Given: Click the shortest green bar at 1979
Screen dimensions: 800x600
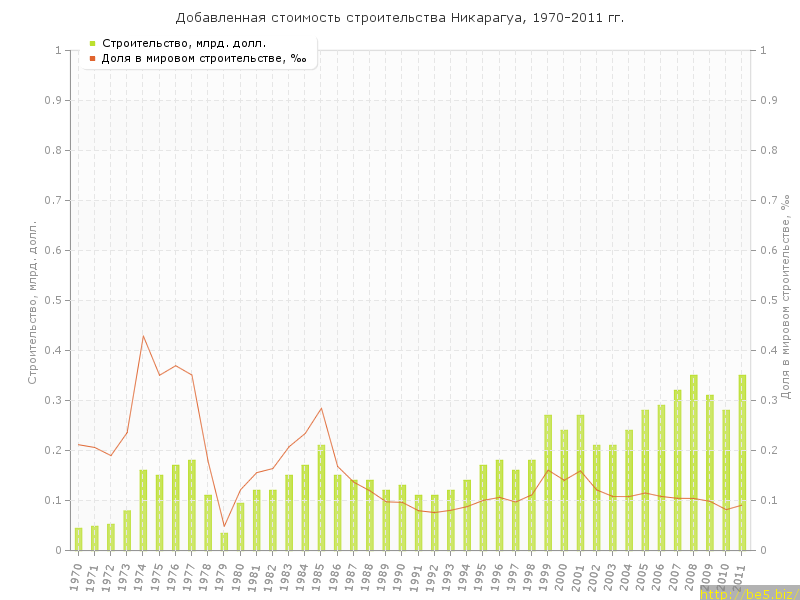Looking at the screenshot, I should point(224,541).
